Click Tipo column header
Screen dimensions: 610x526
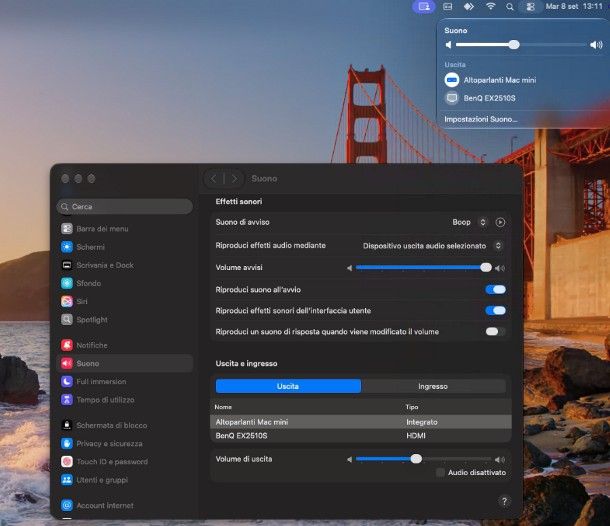click(412, 407)
